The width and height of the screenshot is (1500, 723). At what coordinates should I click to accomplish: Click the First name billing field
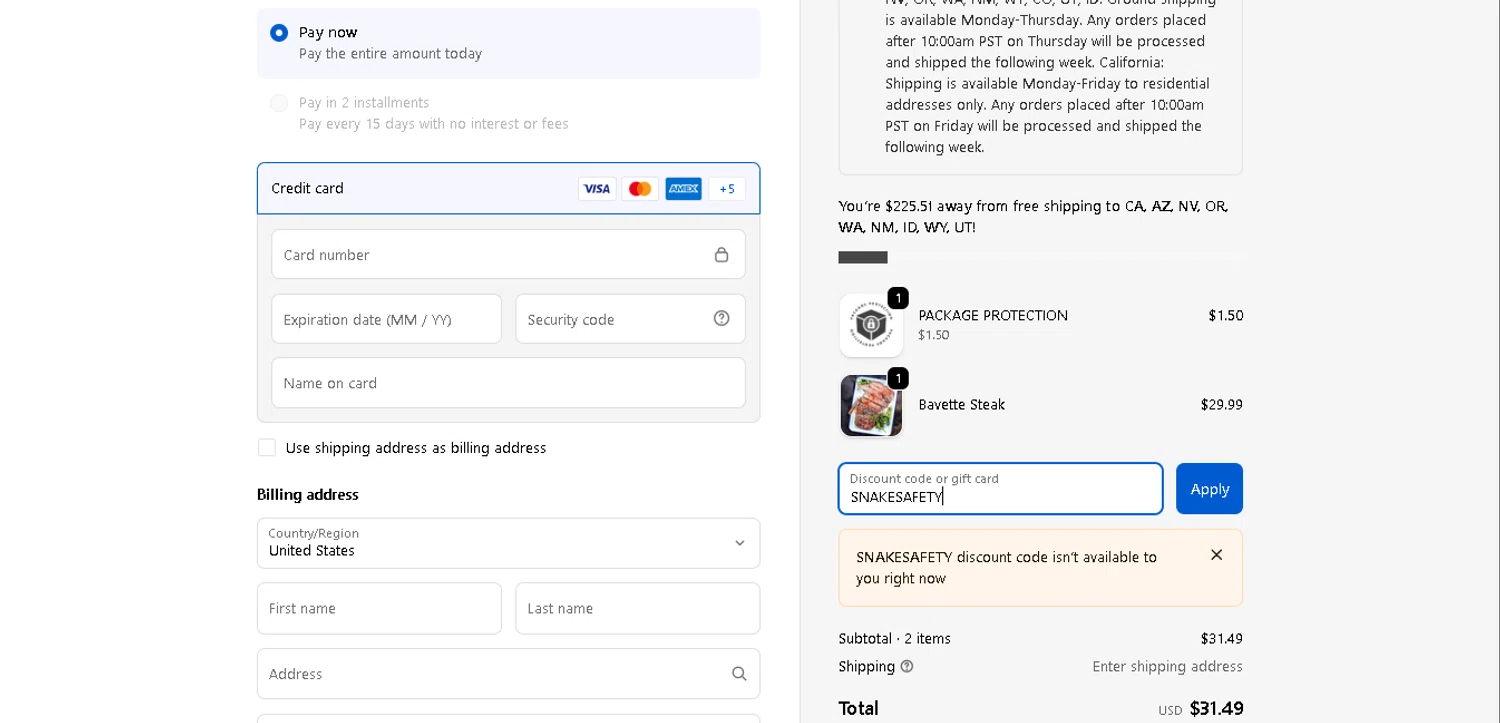[x=379, y=608]
